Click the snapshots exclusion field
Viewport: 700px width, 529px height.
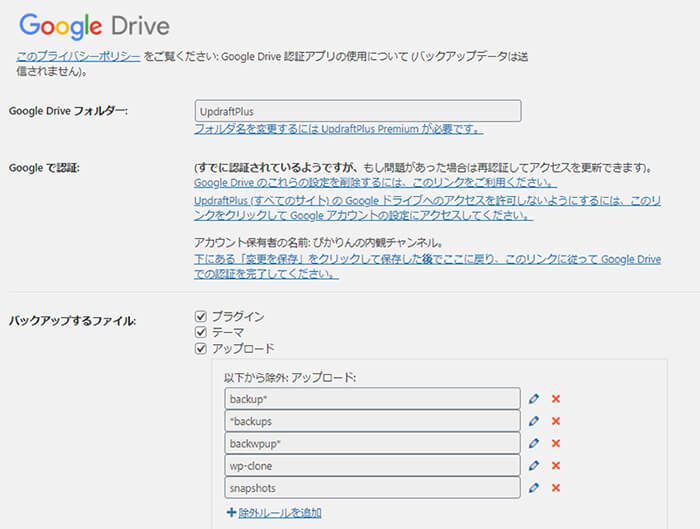click(x=372, y=488)
